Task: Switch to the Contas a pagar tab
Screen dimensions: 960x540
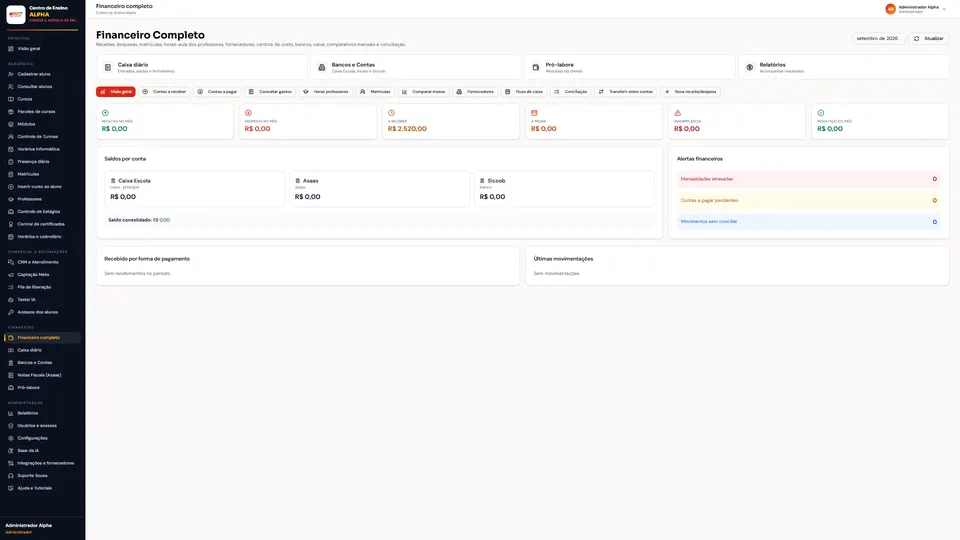Action: (x=217, y=92)
